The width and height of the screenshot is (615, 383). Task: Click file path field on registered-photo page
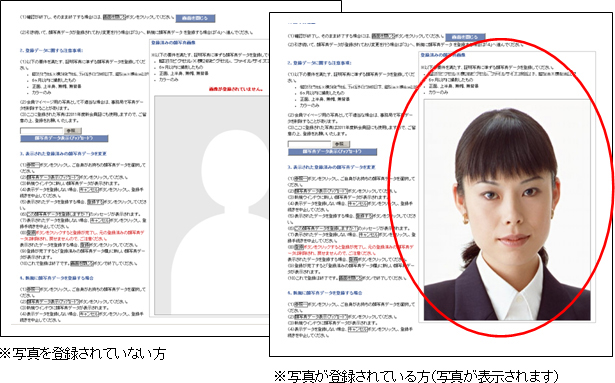[x=309, y=144]
